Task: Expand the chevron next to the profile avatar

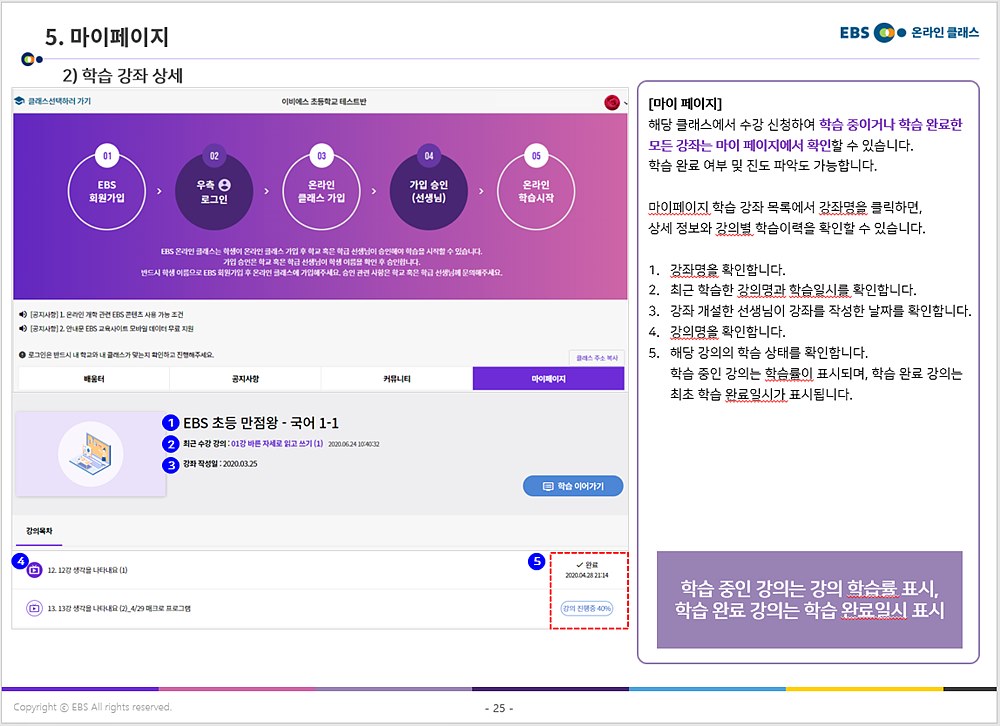Action: coord(625,103)
